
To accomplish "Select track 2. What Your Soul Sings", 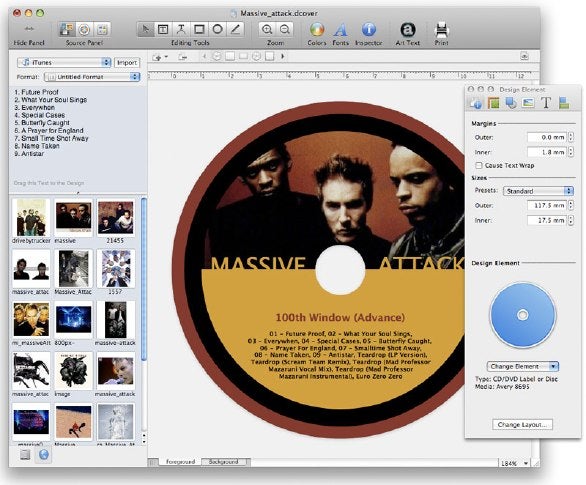I will click(50, 100).
